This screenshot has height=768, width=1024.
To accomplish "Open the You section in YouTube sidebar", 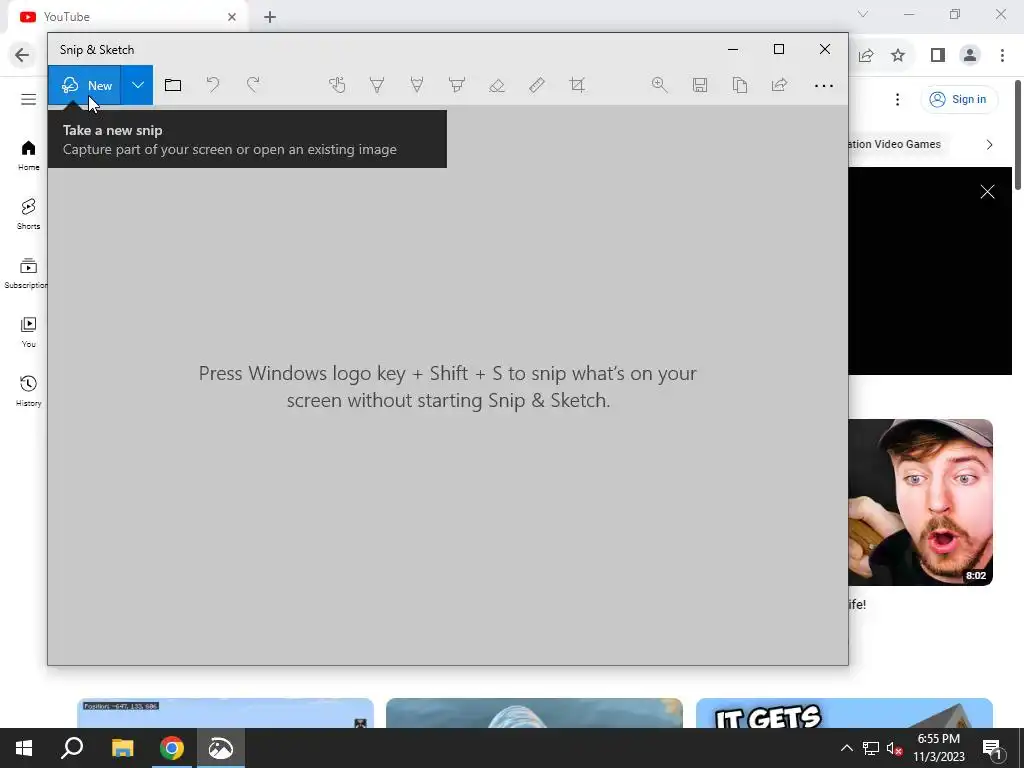I will click(28, 332).
